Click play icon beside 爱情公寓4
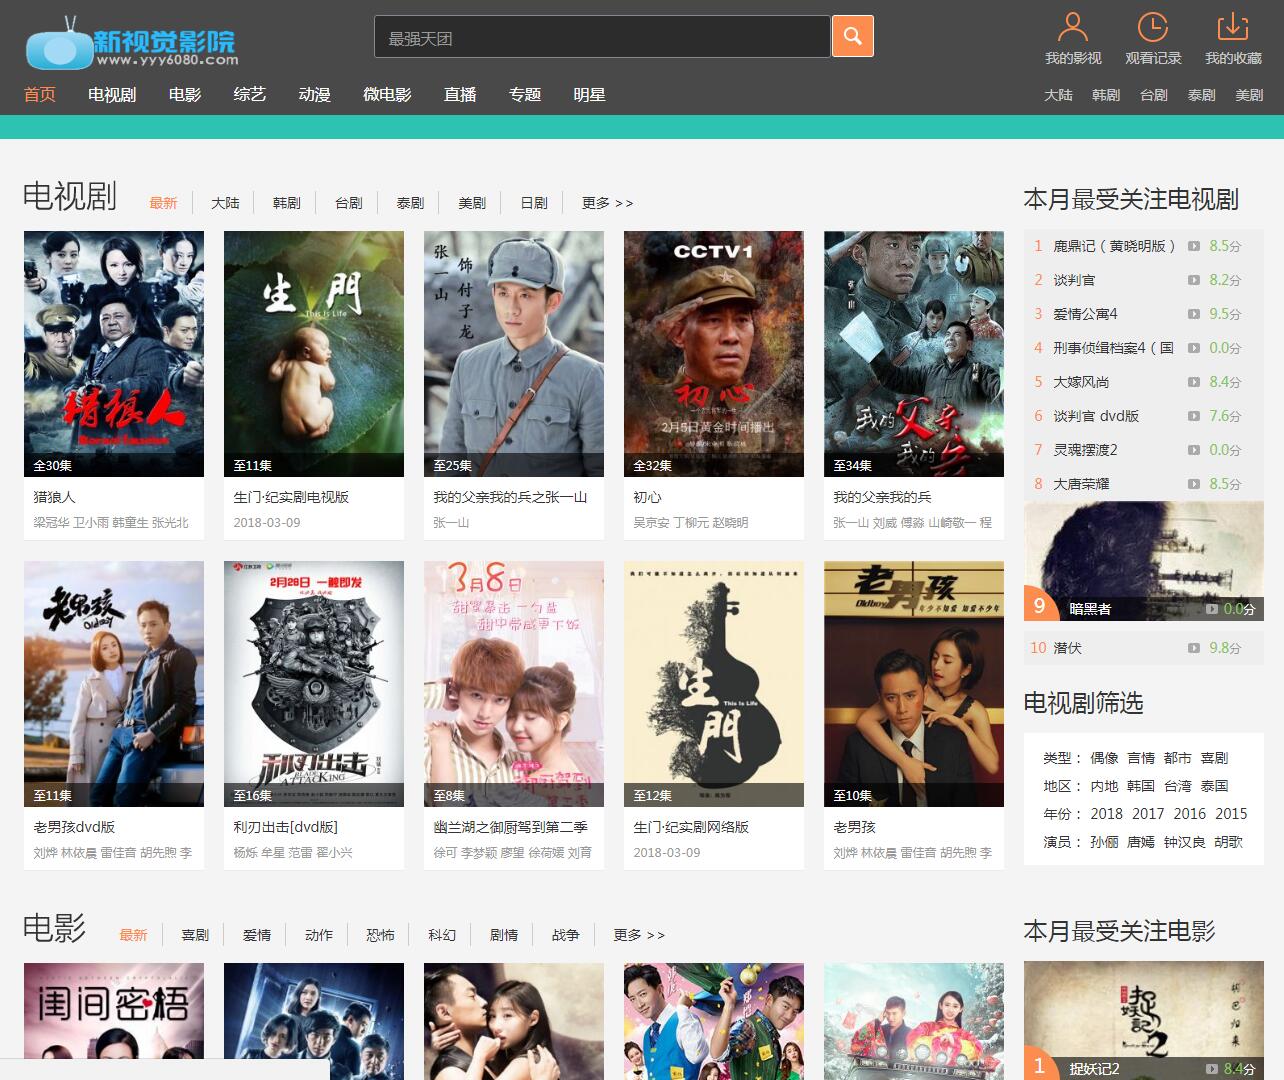Viewport: 1284px width, 1080px height. 1193,314
